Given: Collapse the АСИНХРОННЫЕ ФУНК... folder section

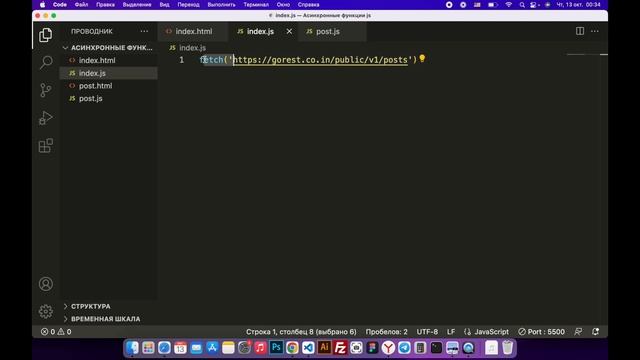Looking at the screenshot, I should point(109,48).
